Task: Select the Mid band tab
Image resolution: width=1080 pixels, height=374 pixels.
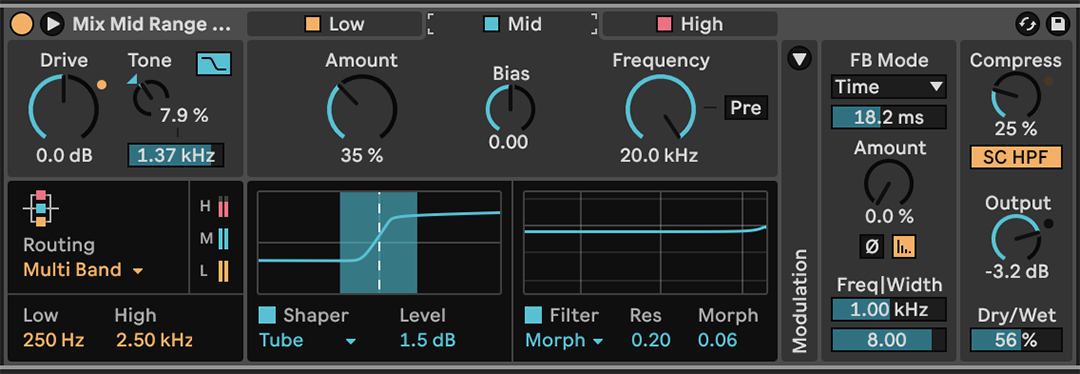Action: coord(512,24)
